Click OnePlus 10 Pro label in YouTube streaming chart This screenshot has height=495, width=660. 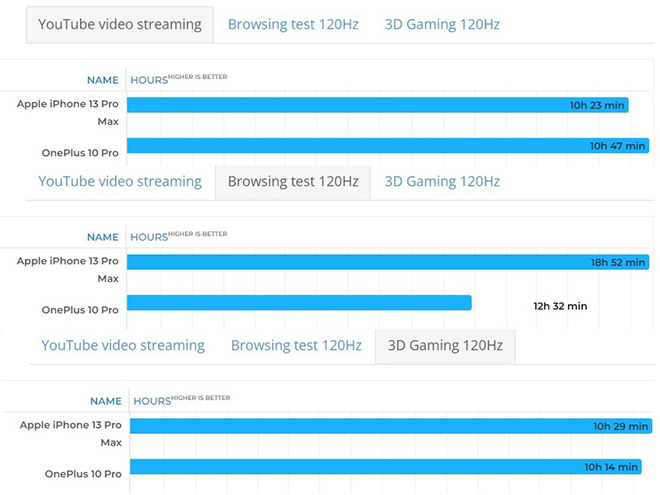tap(80, 153)
